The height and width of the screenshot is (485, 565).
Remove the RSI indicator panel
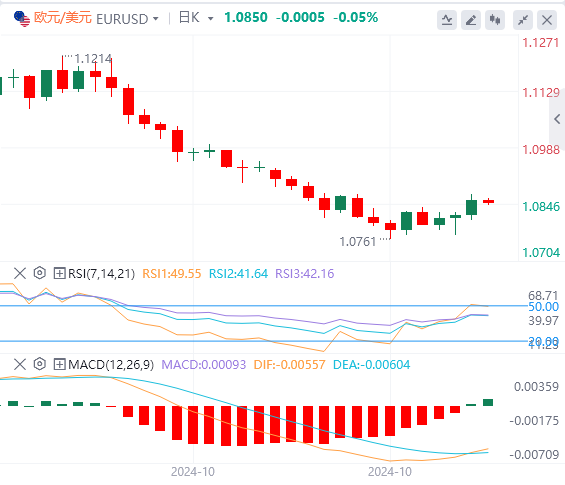(x=20, y=273)
